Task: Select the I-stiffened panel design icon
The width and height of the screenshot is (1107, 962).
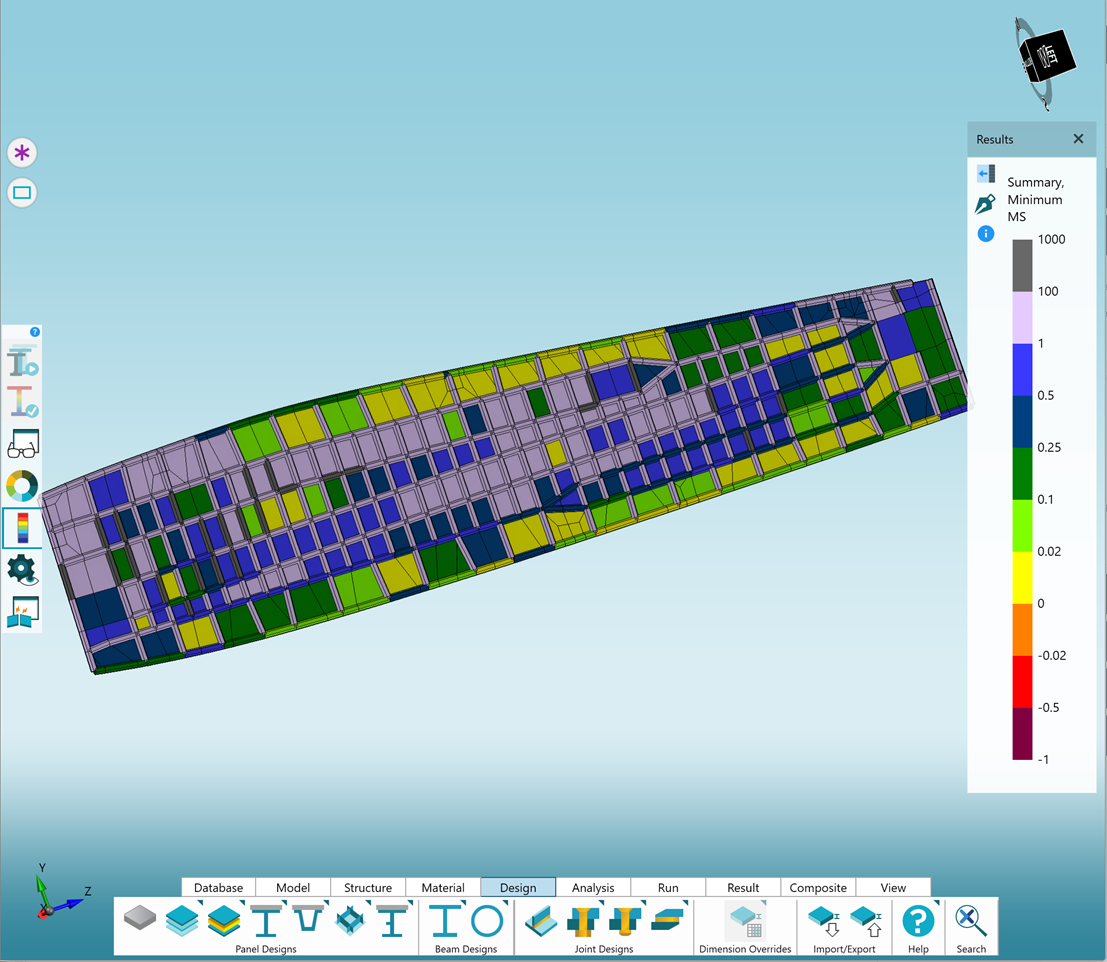Action: (x=266, y=920)
